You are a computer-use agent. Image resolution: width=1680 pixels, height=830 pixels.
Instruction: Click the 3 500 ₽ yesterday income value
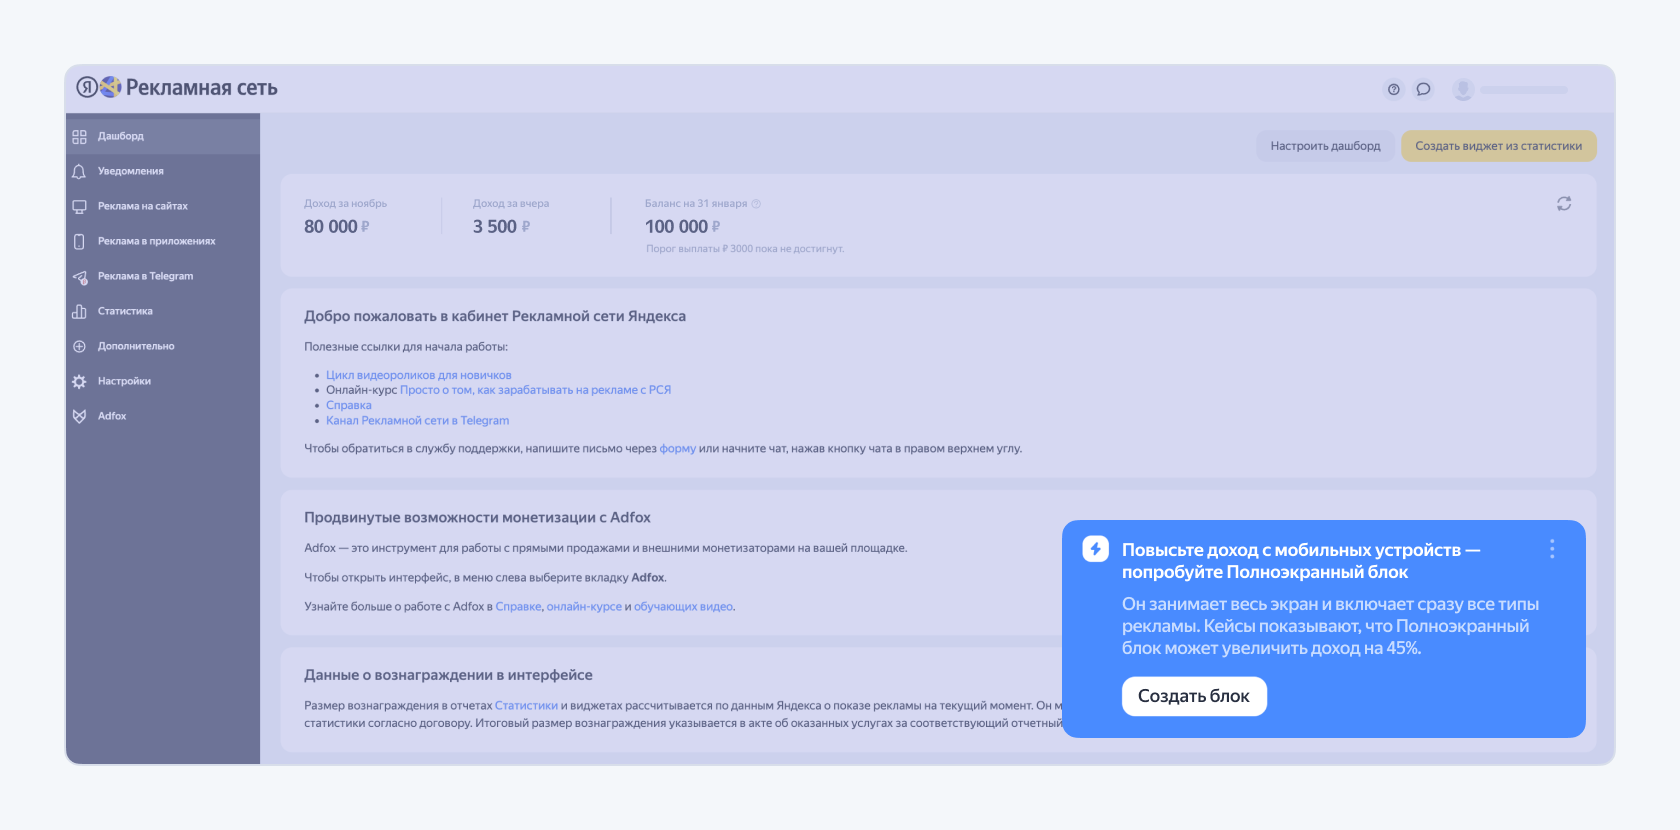coord(501,227)
